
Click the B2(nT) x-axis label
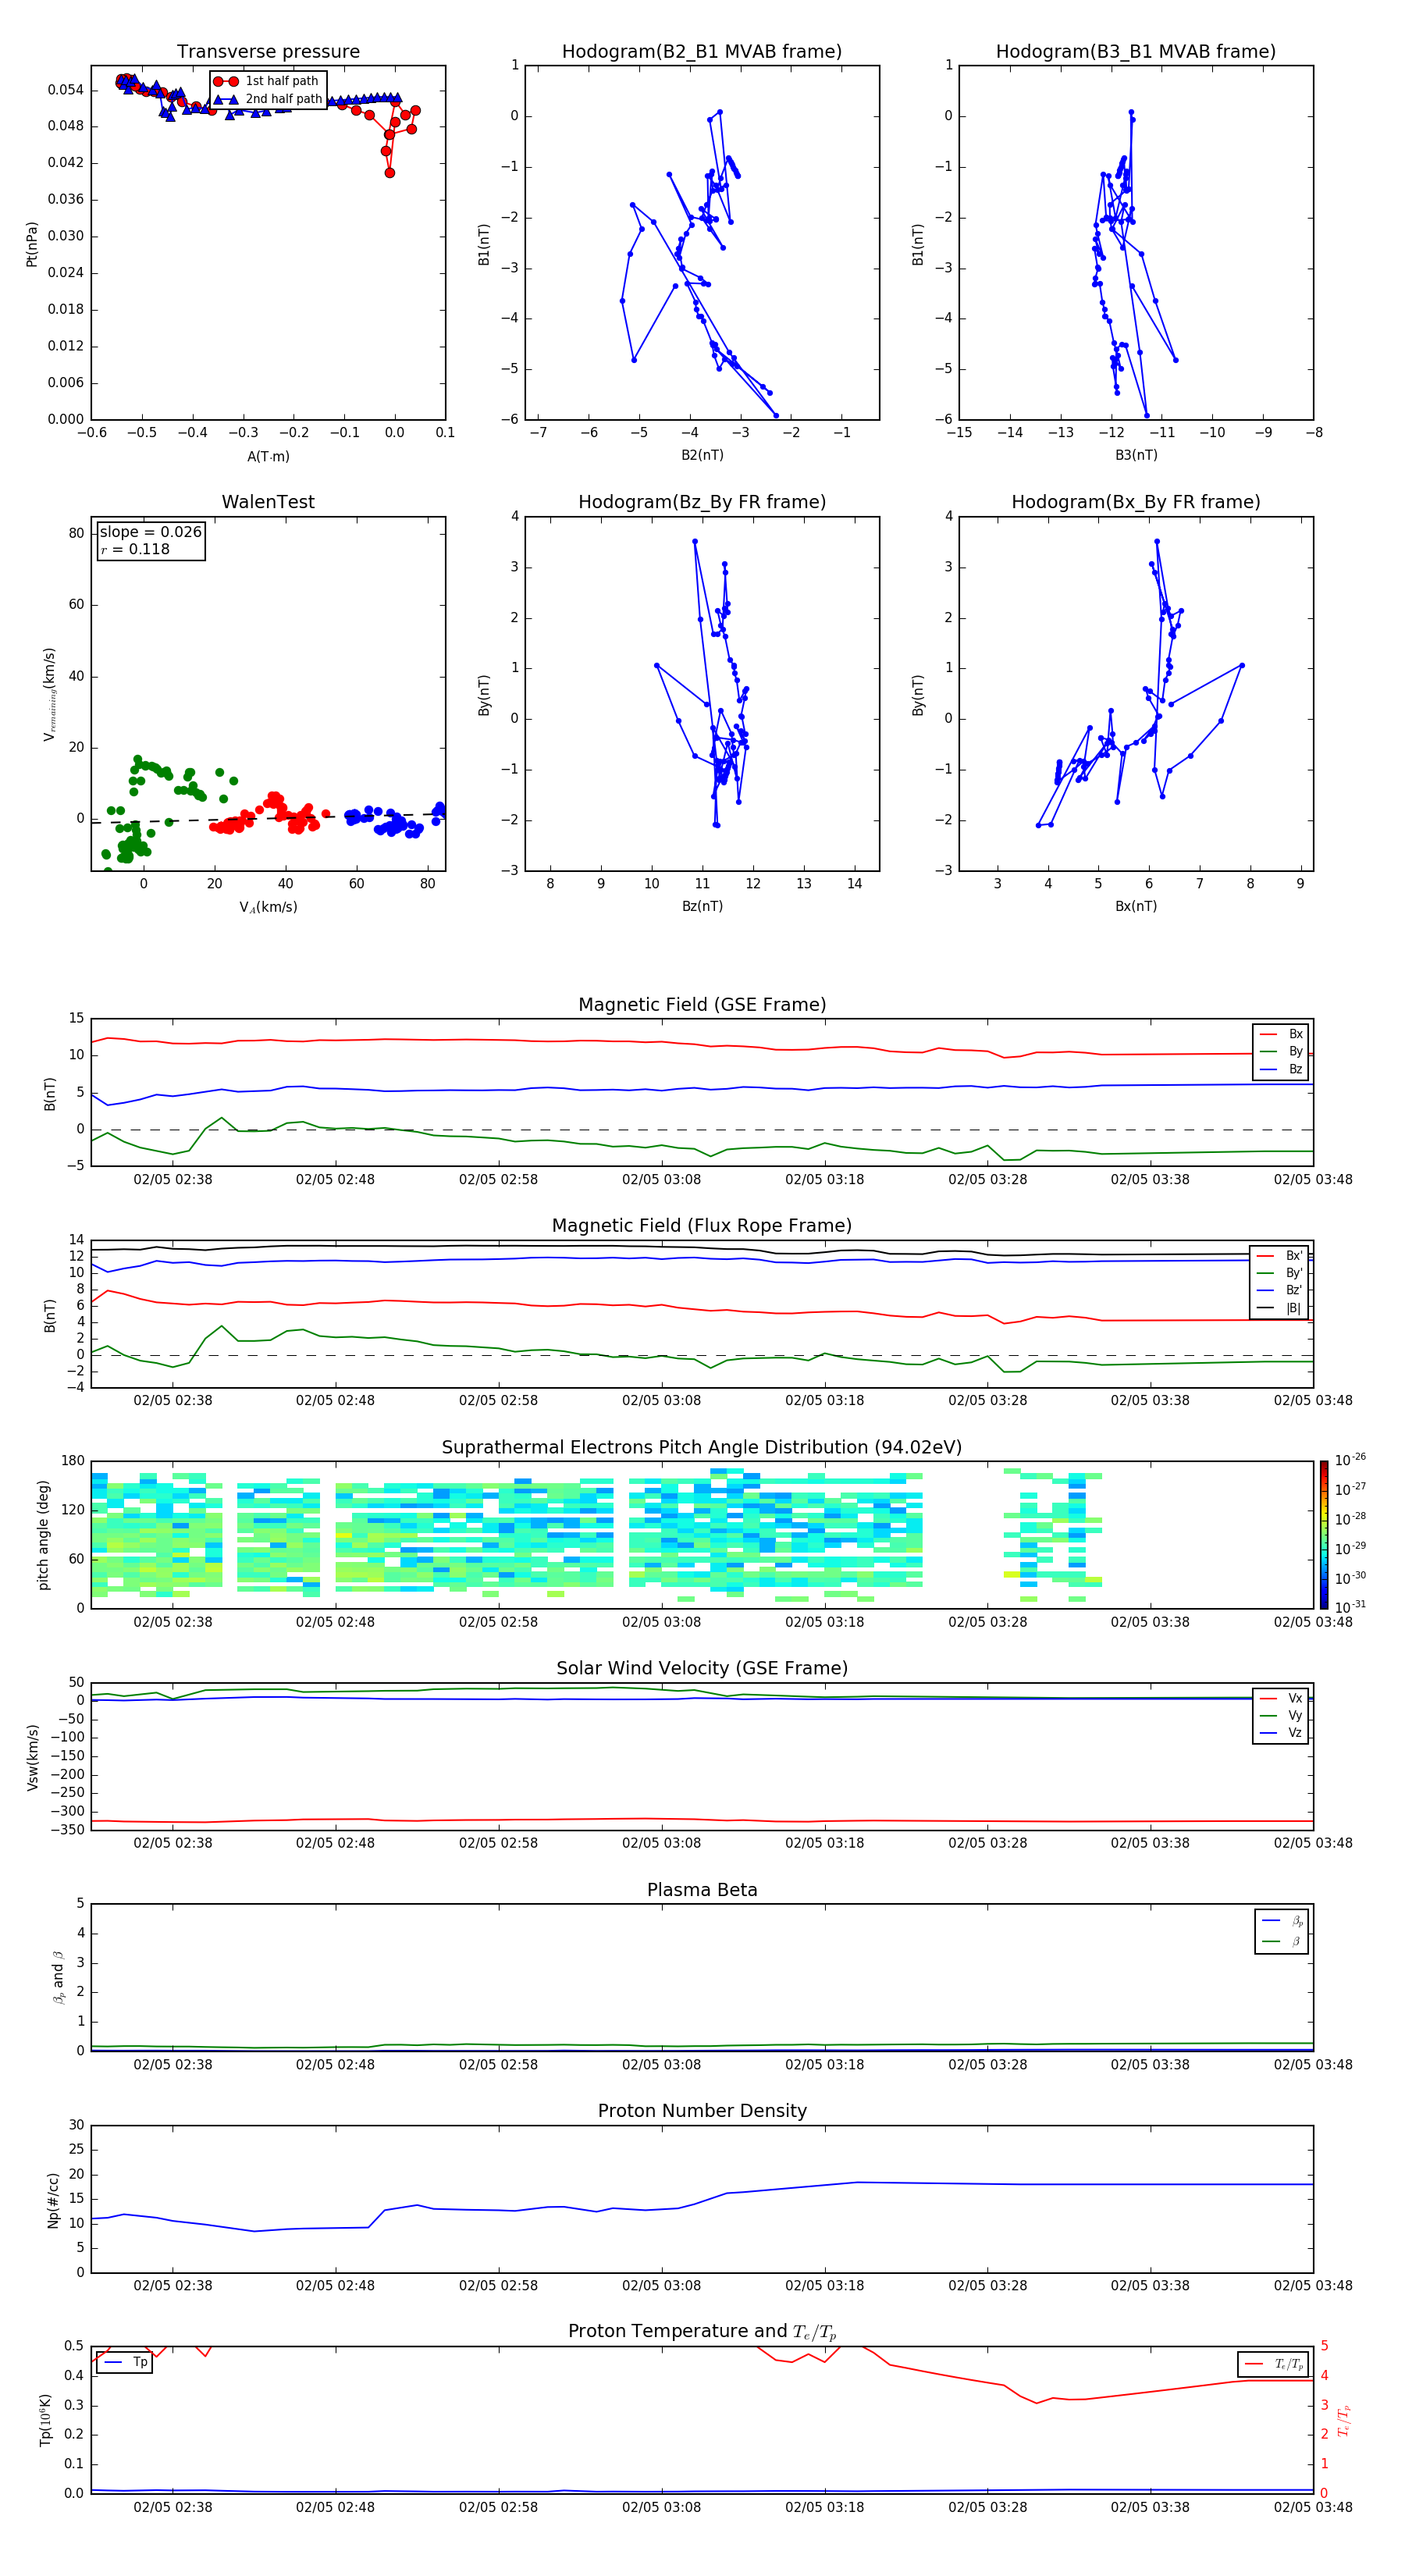[x=702, y=455]
